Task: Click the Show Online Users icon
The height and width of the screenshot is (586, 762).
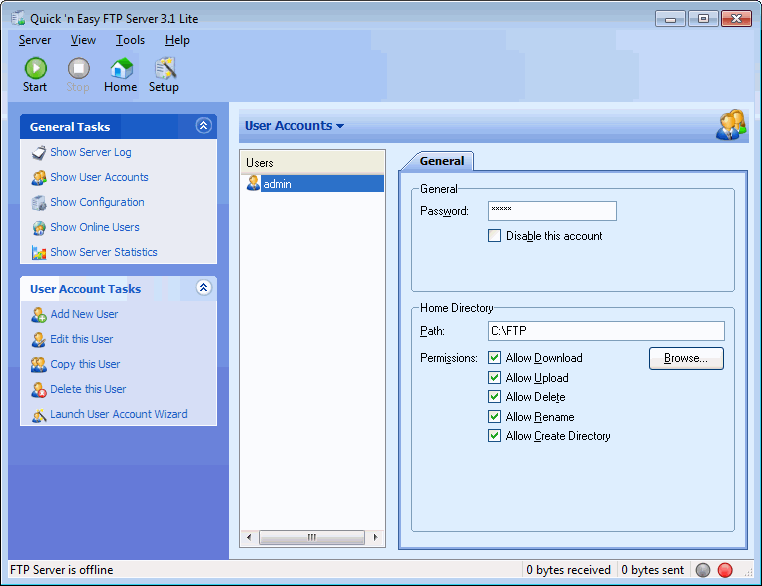Action: pyautogui.click(x=39, y=228)
